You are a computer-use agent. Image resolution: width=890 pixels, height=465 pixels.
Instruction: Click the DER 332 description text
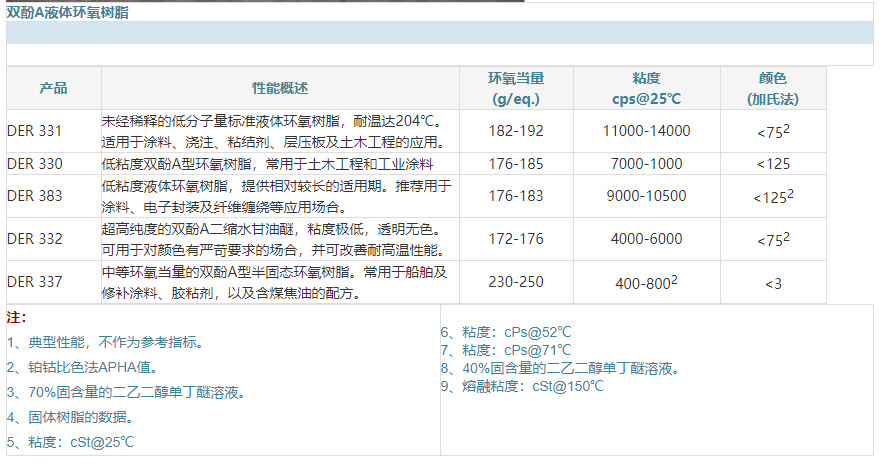point(274,239)
